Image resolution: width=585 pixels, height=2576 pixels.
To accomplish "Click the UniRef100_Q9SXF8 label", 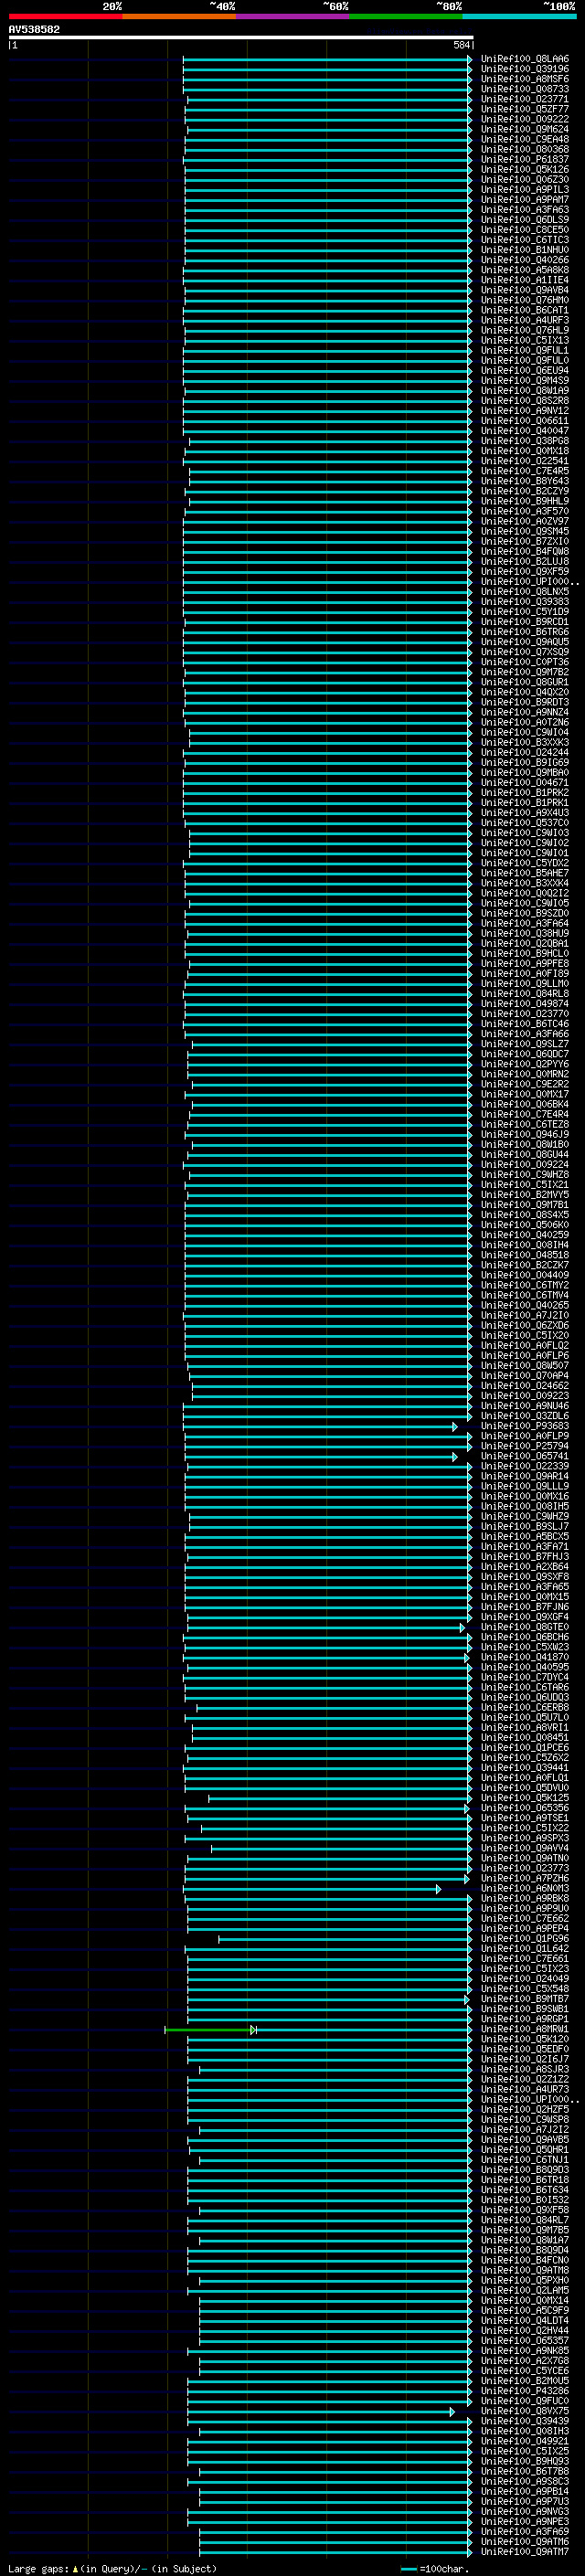I will [525, 1576].
